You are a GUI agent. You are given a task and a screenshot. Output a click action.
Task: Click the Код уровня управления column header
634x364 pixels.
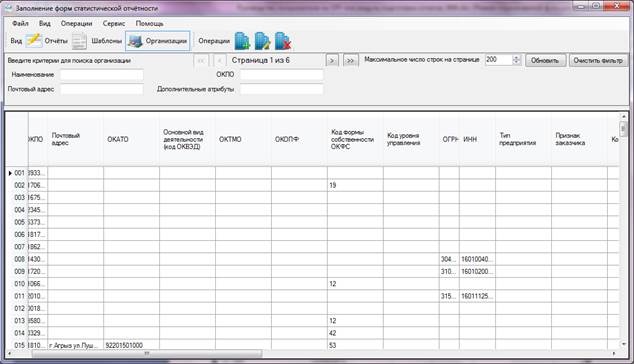pos(411,139)
